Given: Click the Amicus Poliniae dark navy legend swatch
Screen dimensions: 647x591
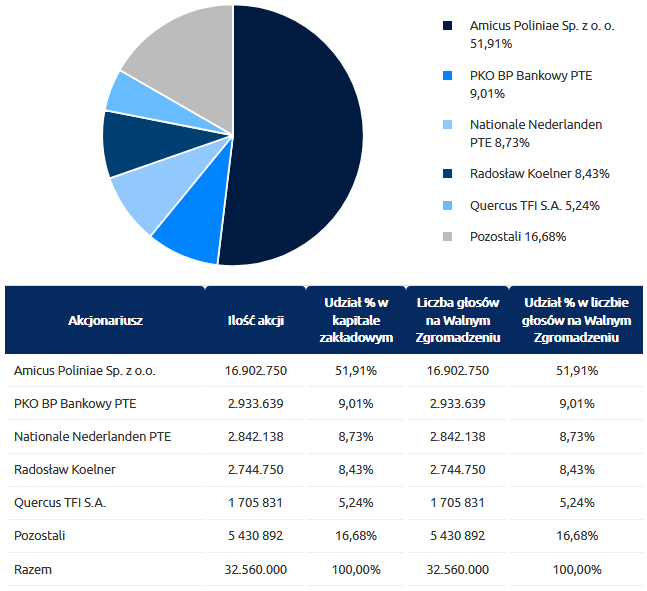Looking at the screenshot, I should [447, 26].
